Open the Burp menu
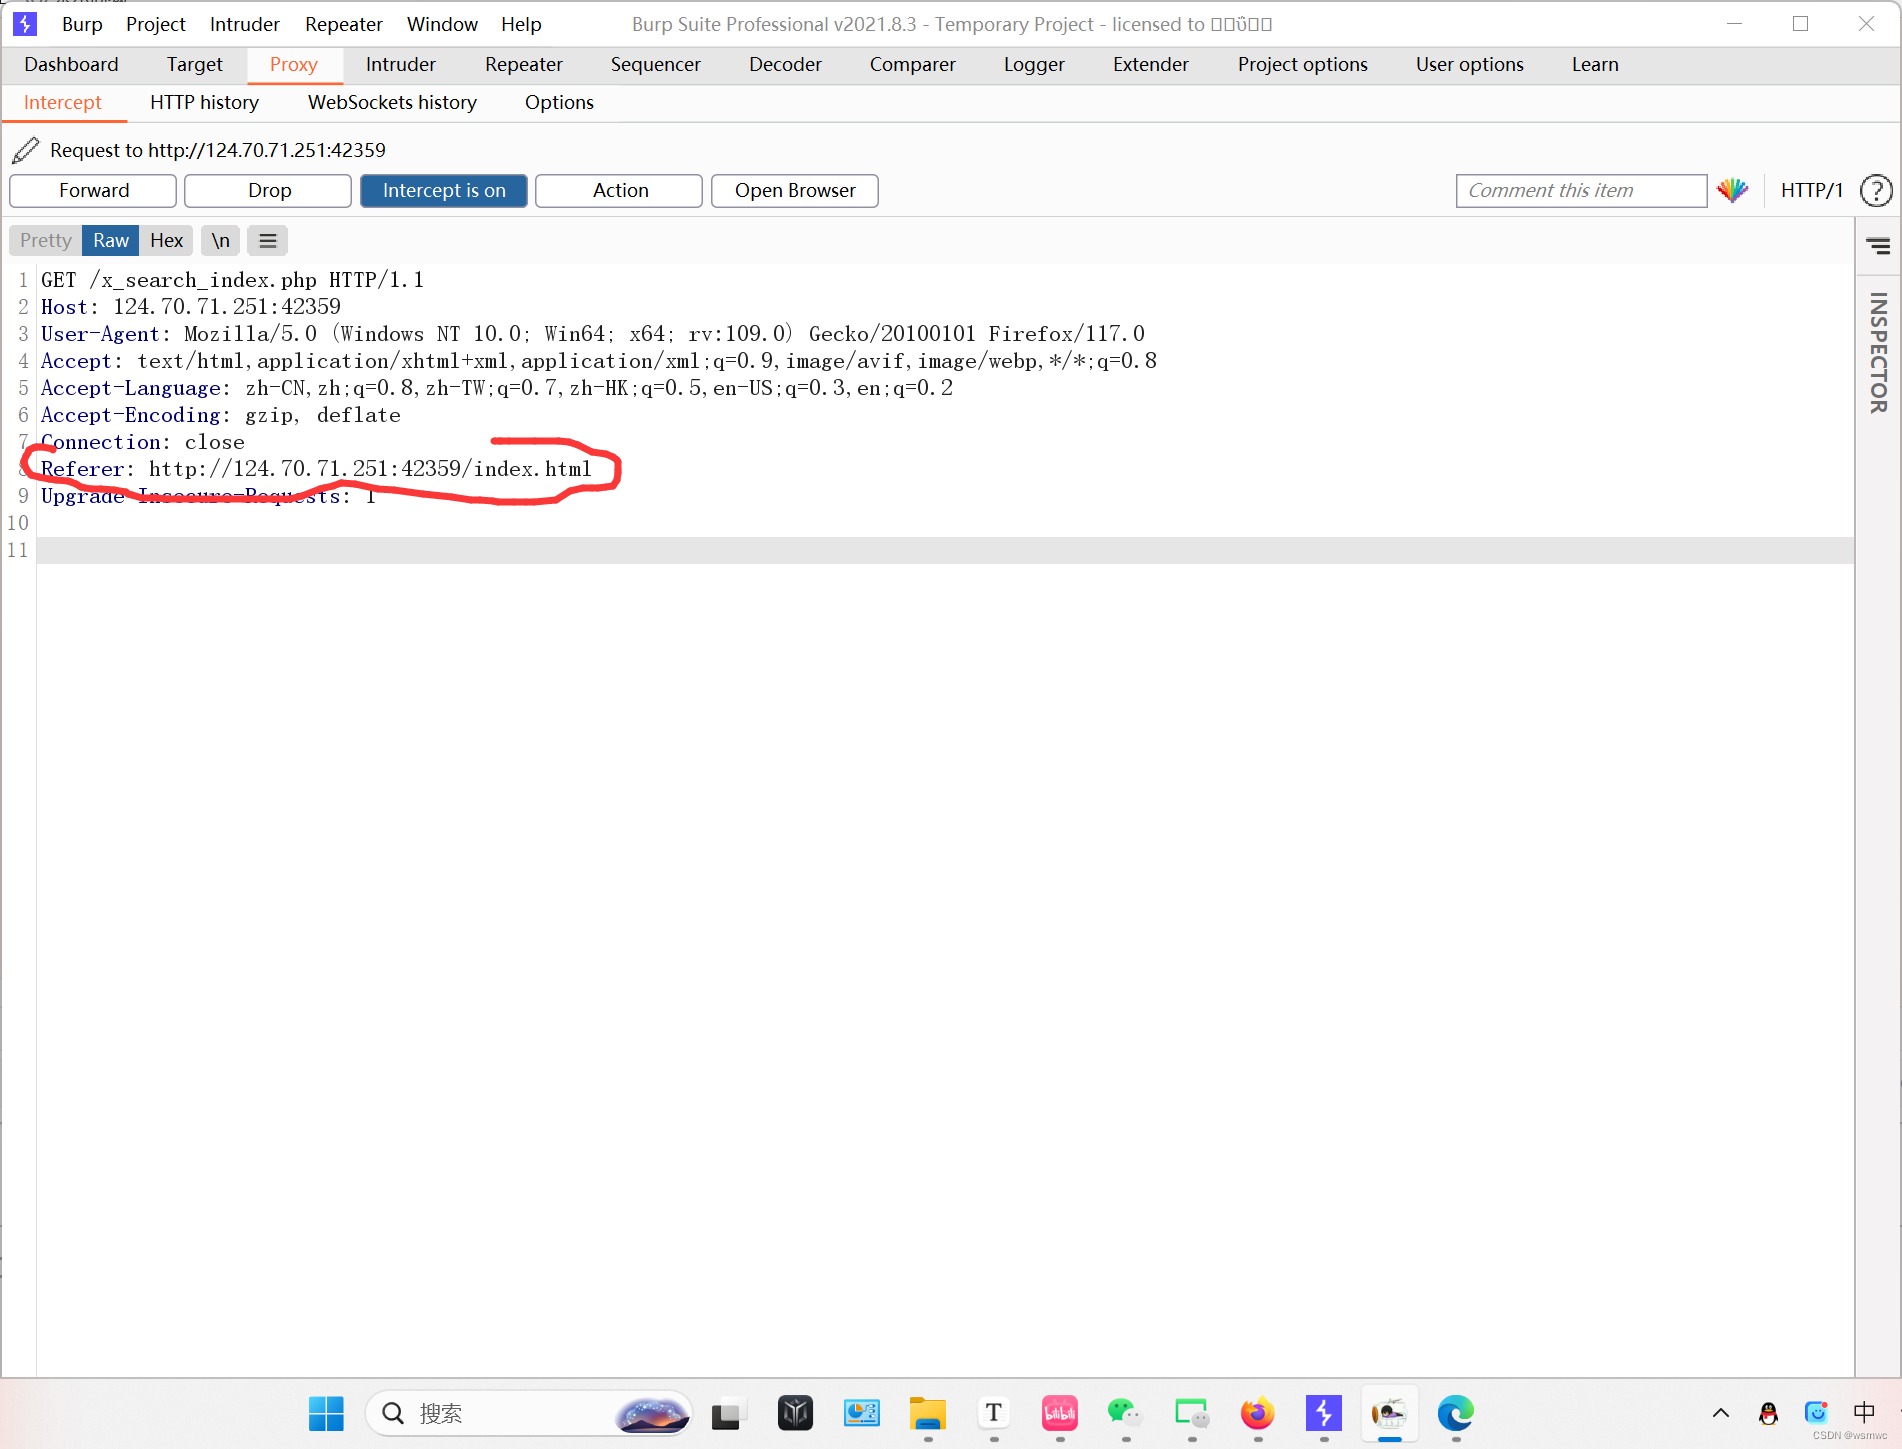 pos(82,24)
